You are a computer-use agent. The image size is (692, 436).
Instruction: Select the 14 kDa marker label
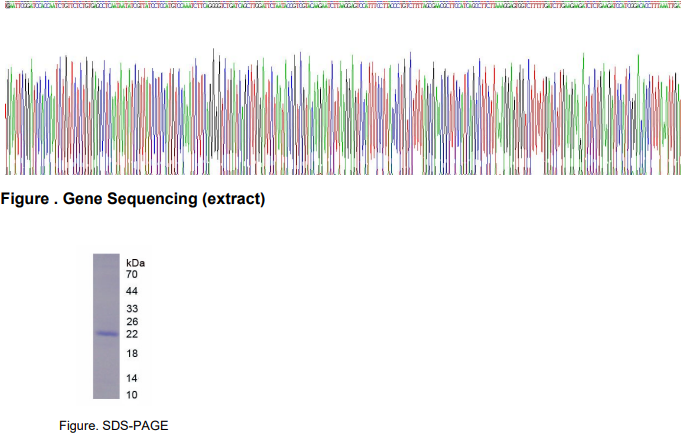(x=132, y=378)
